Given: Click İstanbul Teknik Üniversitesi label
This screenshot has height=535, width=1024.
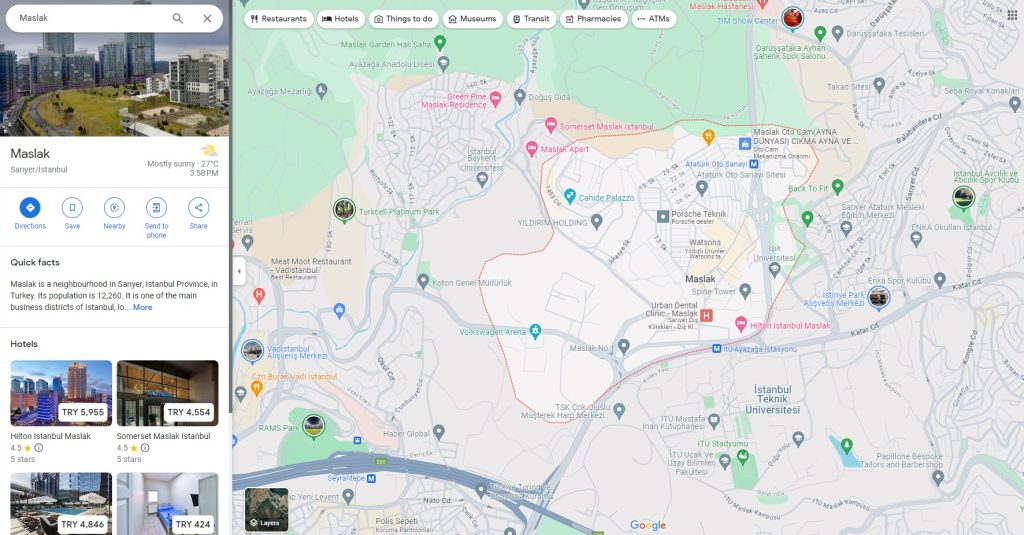Looking at the screenshot, I should (x=773, y=399).
